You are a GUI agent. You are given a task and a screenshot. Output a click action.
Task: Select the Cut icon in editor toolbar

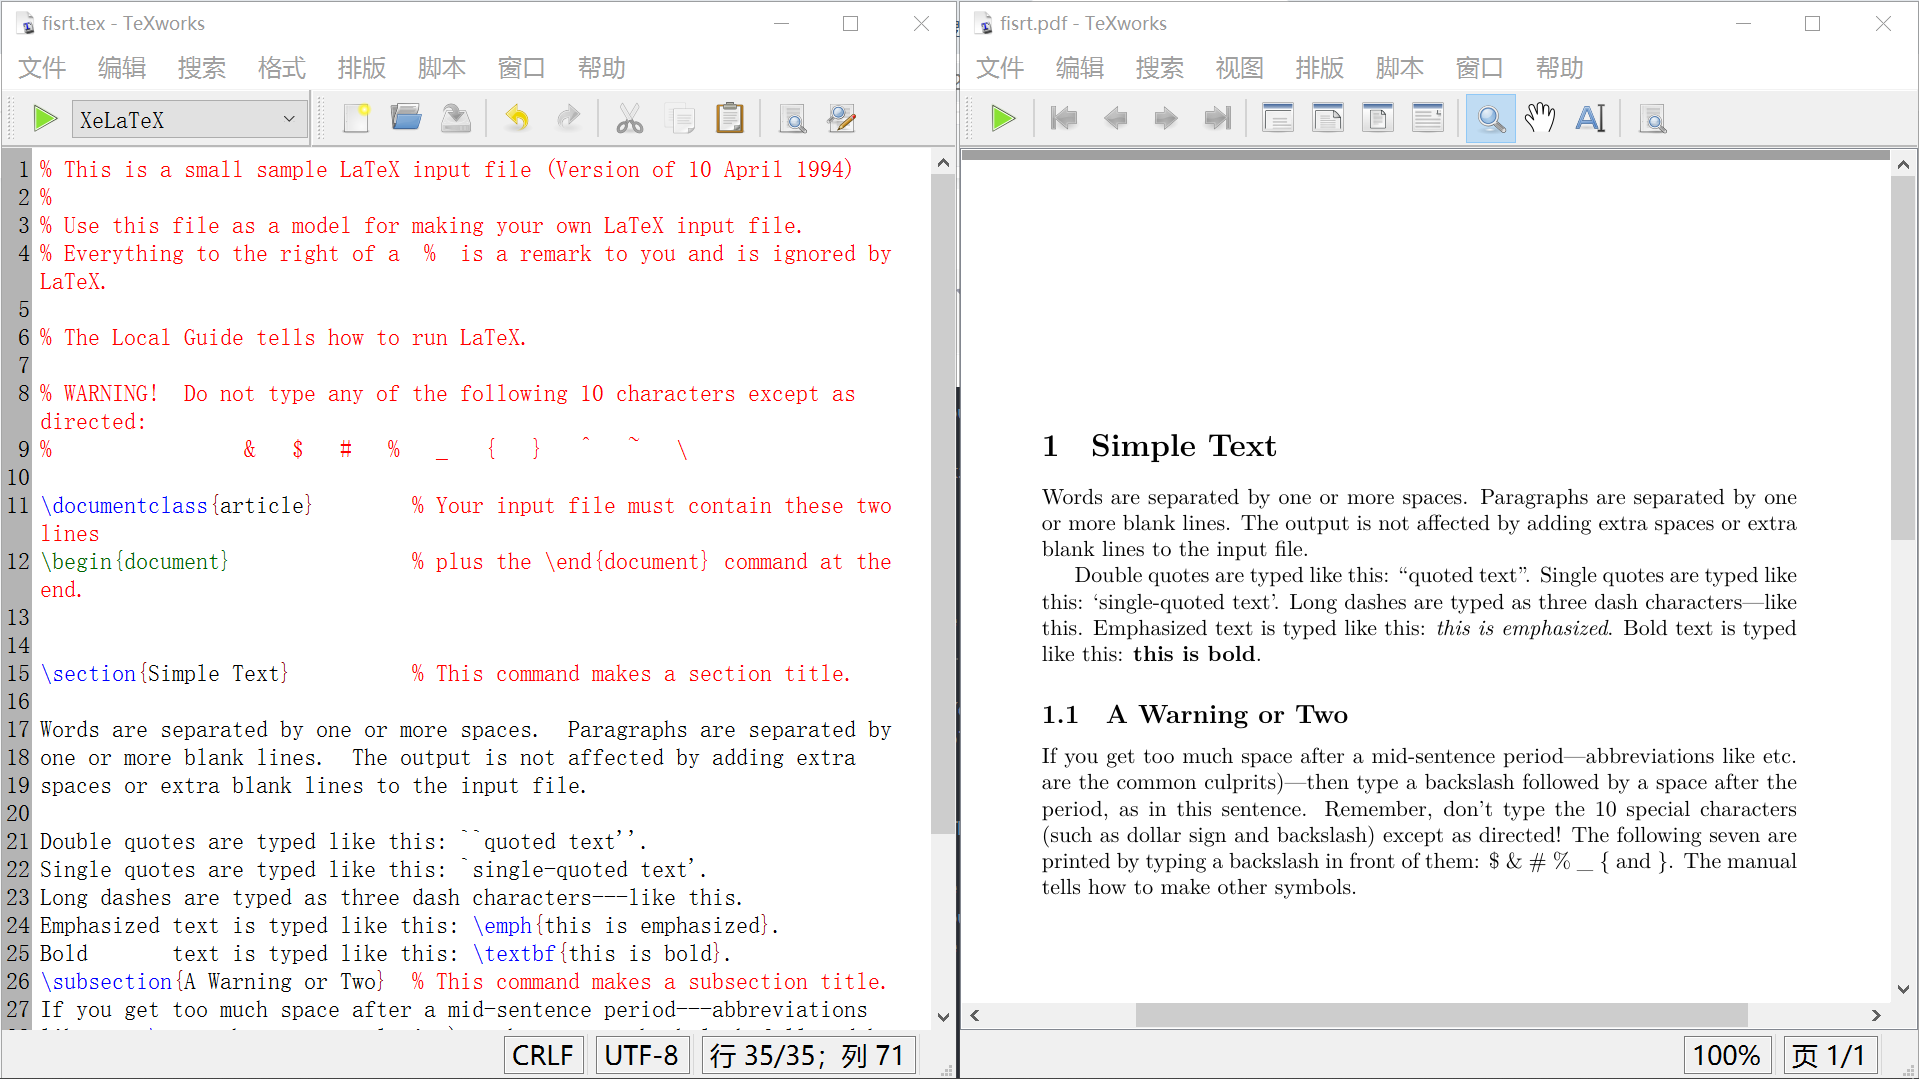629,117
